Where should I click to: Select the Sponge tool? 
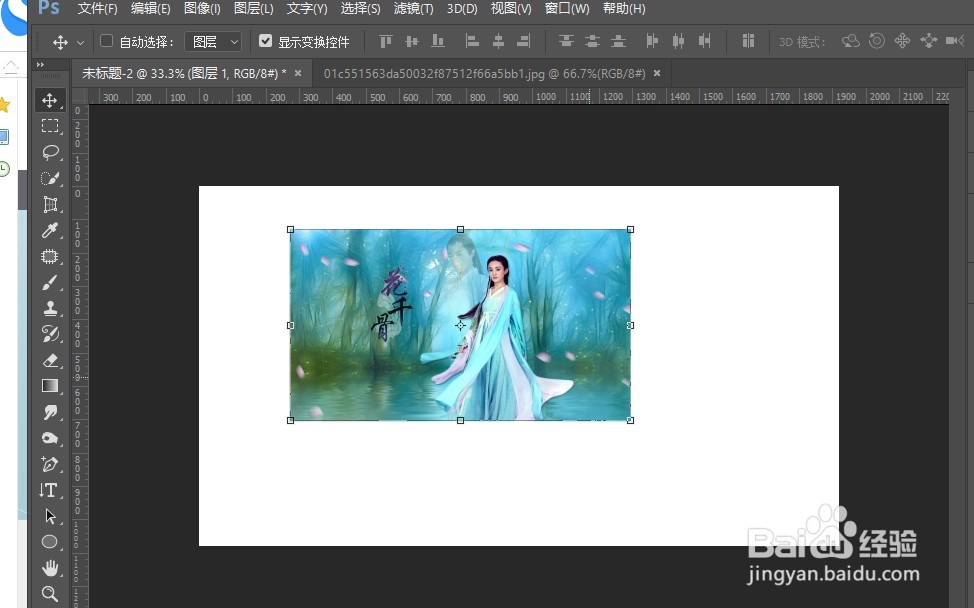tap(50, 438)
